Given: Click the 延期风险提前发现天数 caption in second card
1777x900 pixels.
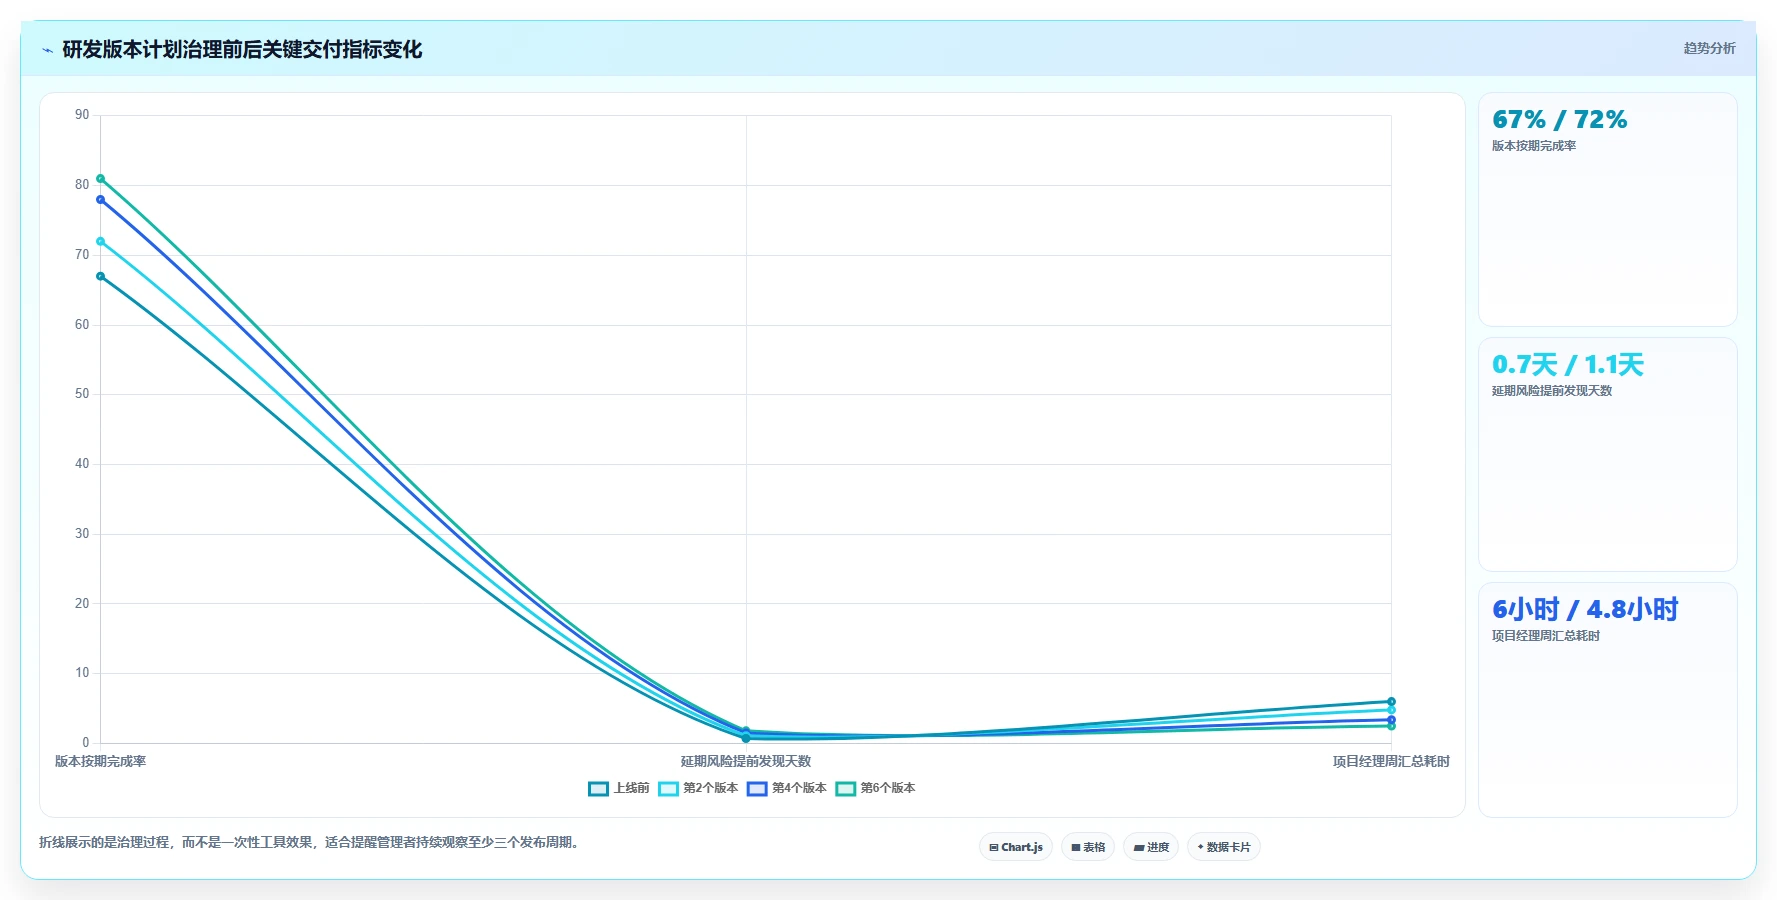Looking at the screenshot, I should point(1552,391).
